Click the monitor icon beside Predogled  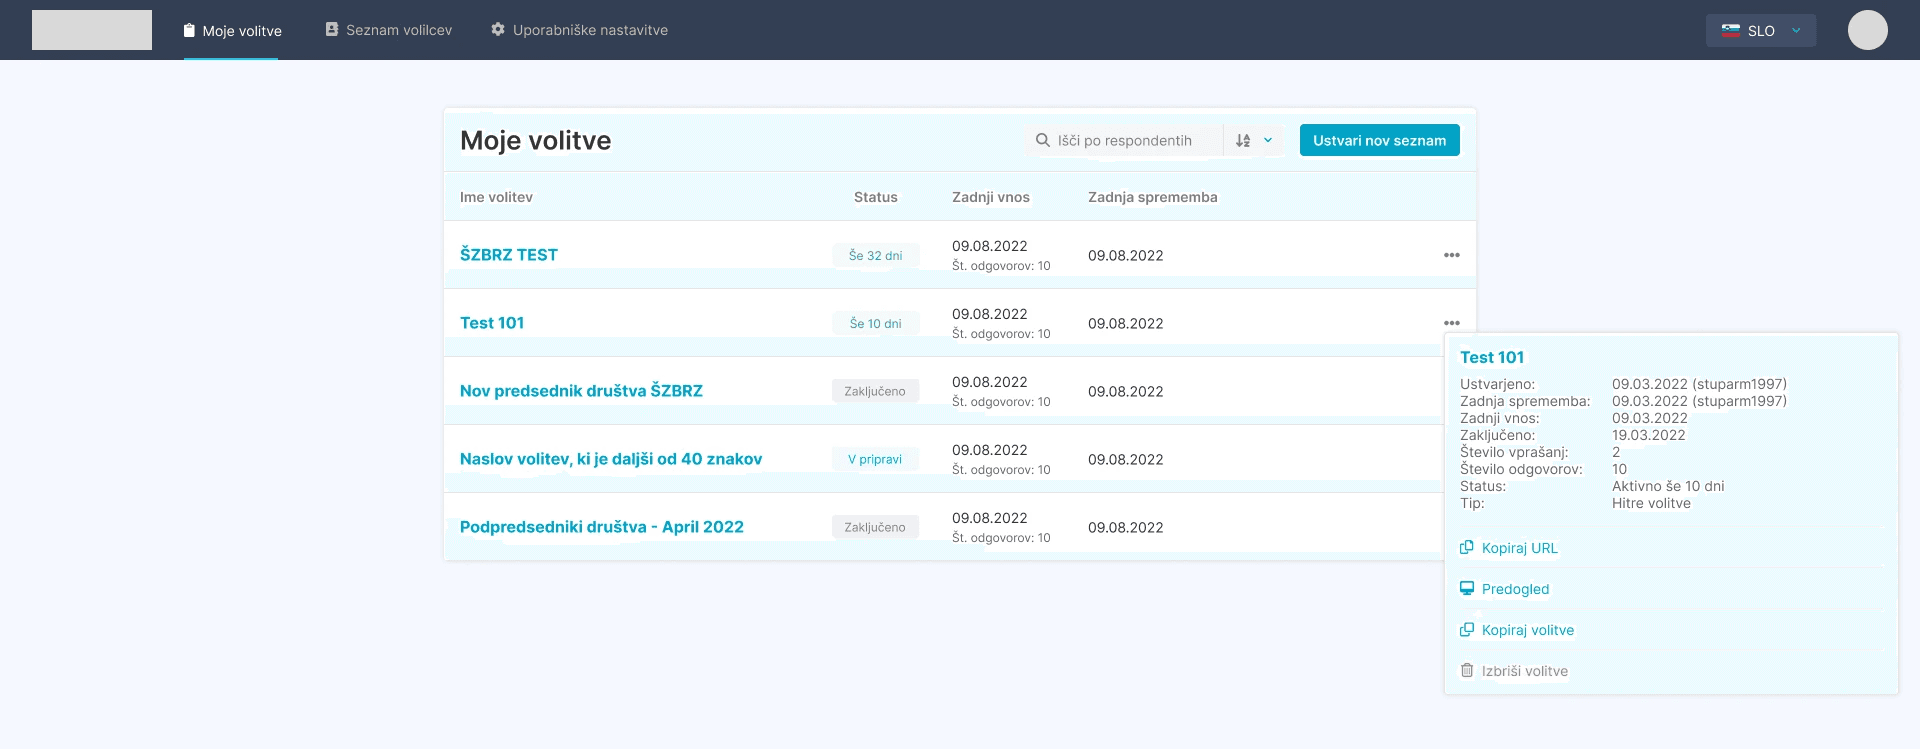[x=1467, y=588]
